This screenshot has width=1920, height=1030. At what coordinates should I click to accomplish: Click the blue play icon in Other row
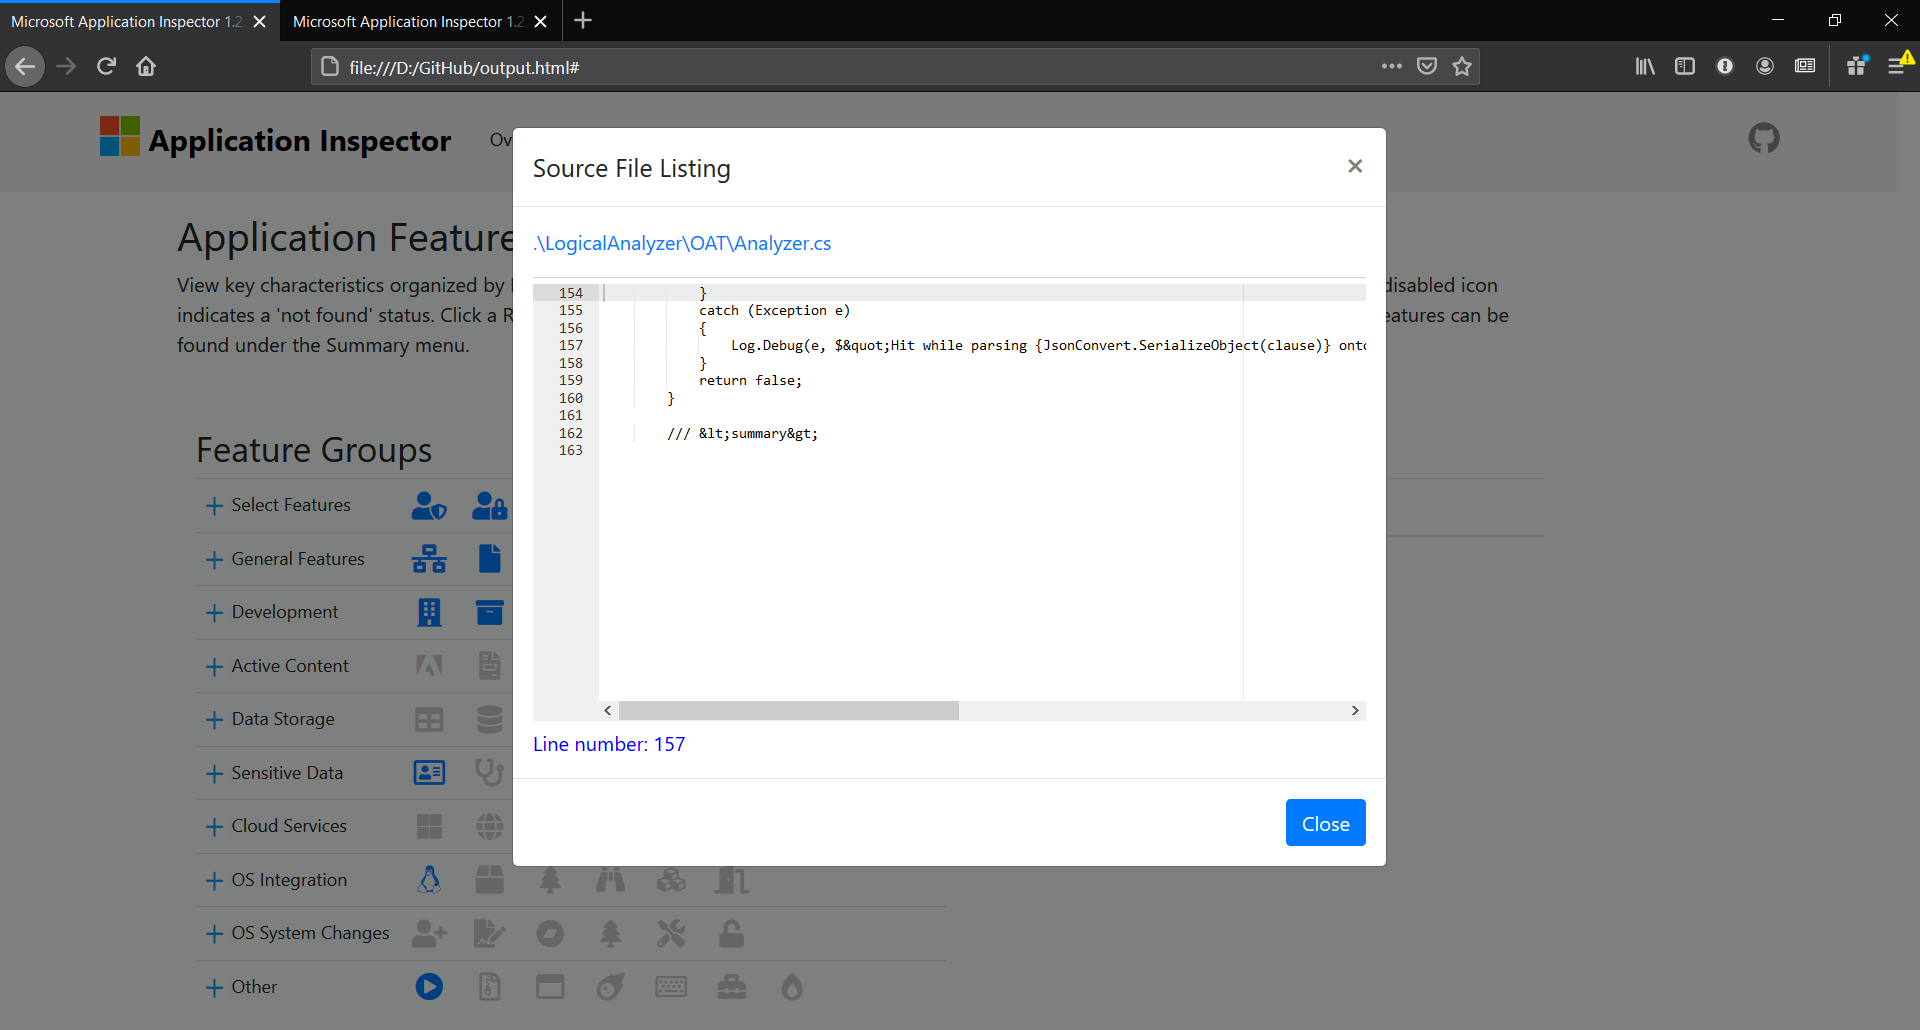tap(429, 986)
